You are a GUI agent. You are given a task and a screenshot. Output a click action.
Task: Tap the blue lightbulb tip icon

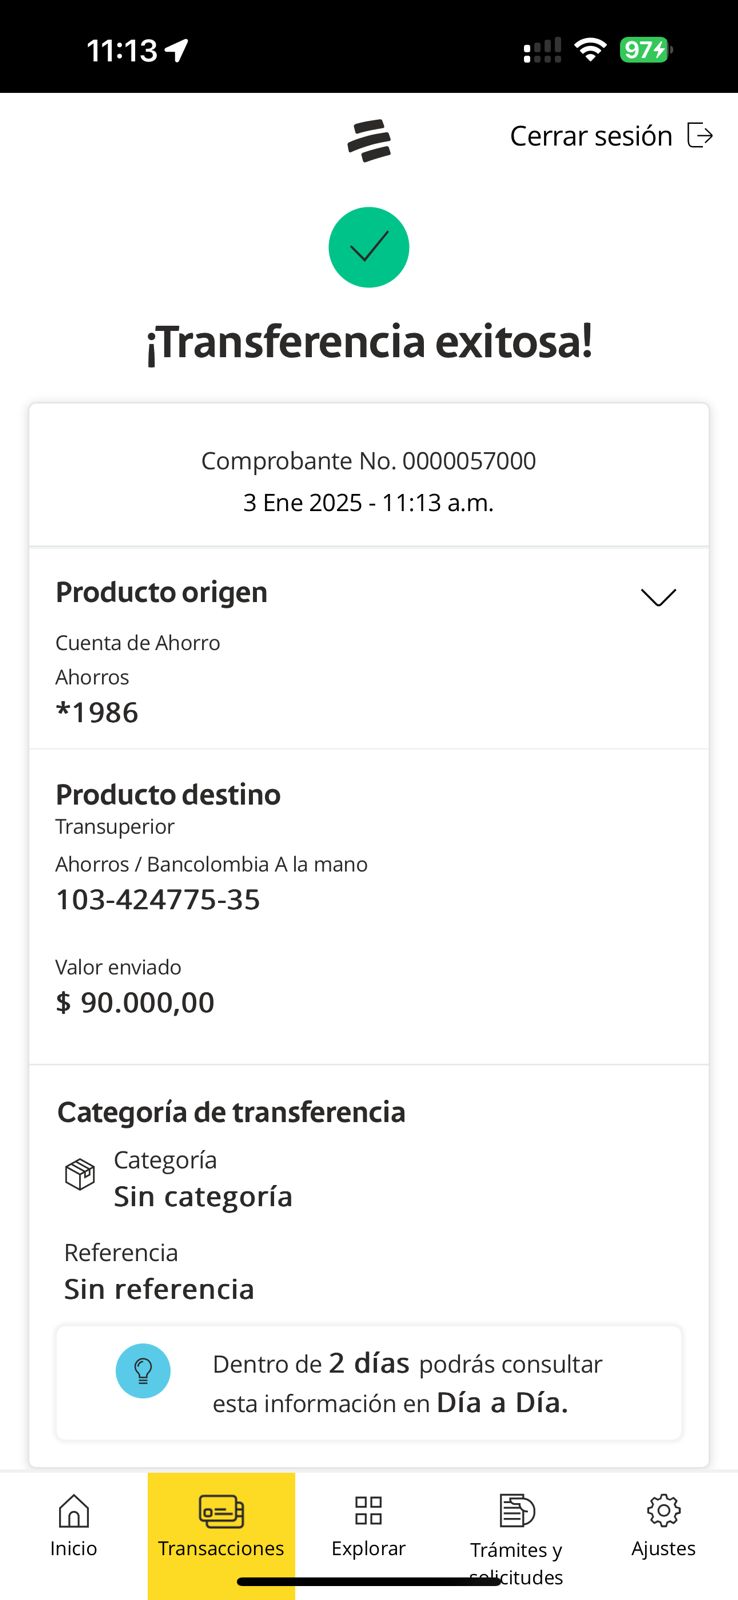(143, 1370)
